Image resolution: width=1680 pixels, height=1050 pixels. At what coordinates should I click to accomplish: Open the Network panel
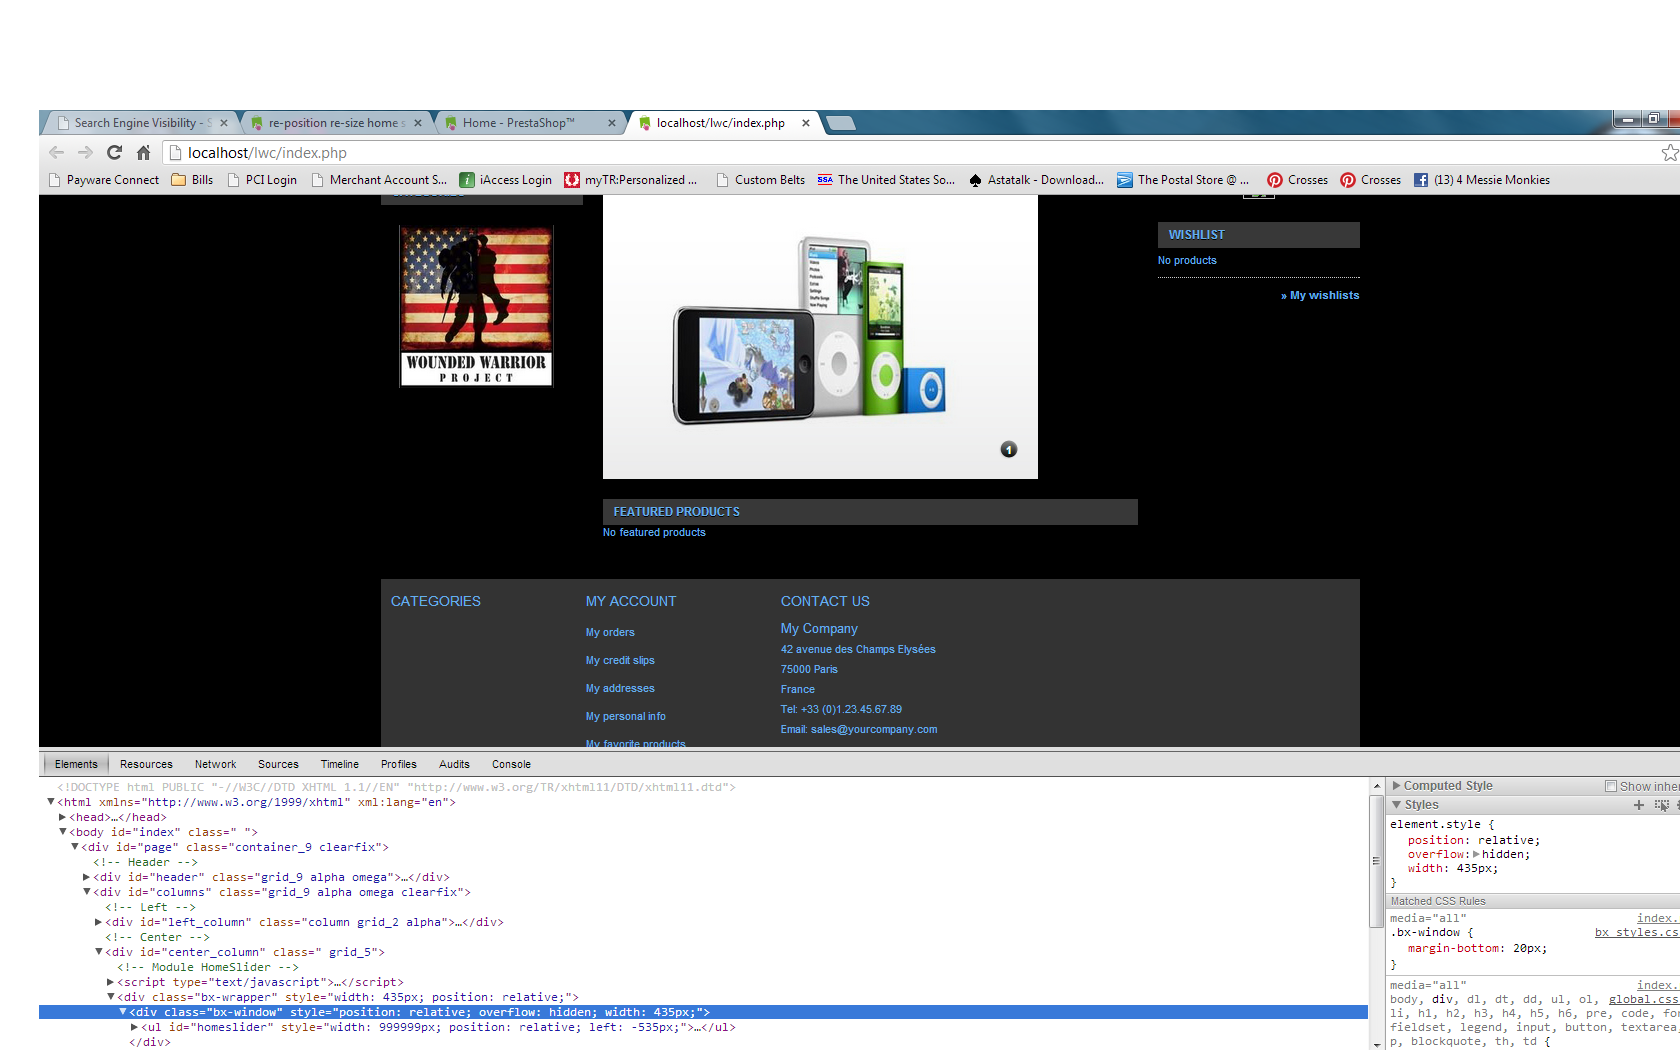(216, 764)
